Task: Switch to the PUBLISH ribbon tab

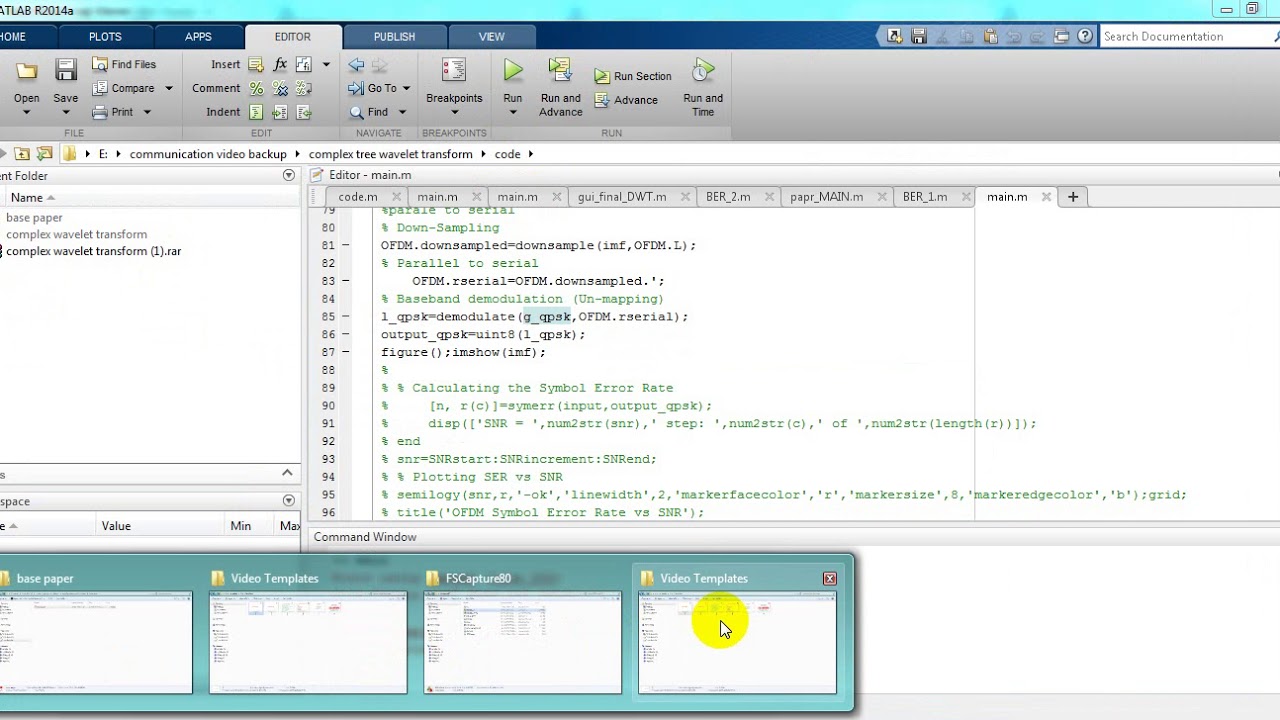Action: click(x=394, y=37)
